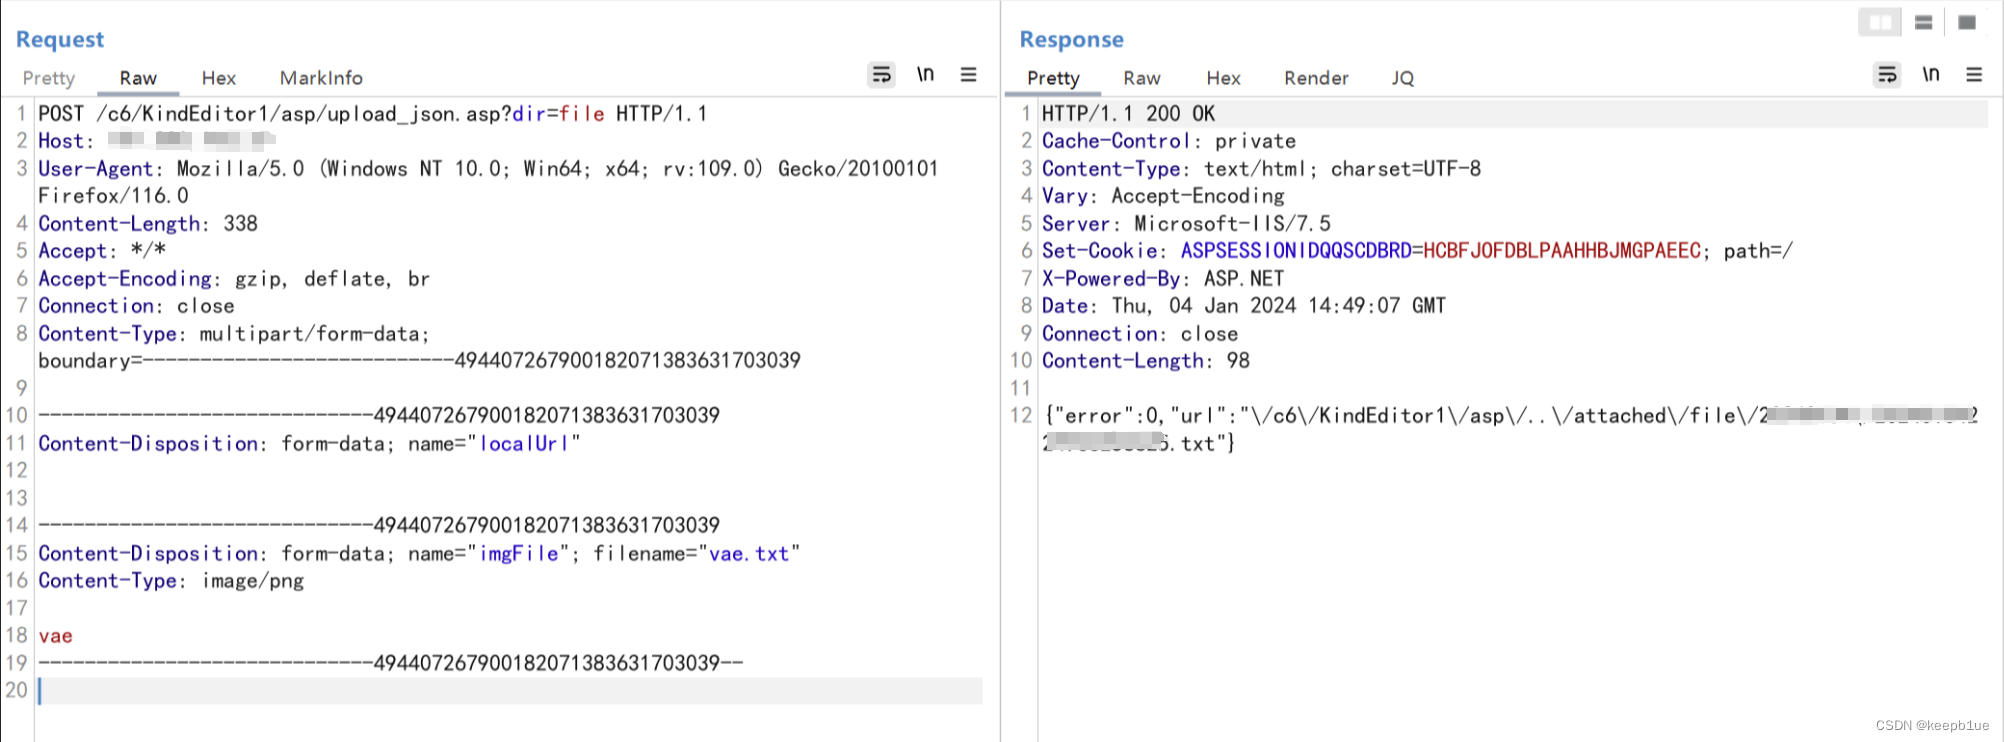Click the filename="vae.txt" disposition line
This screenshot has height=742, width=2004.
(419, 554)
